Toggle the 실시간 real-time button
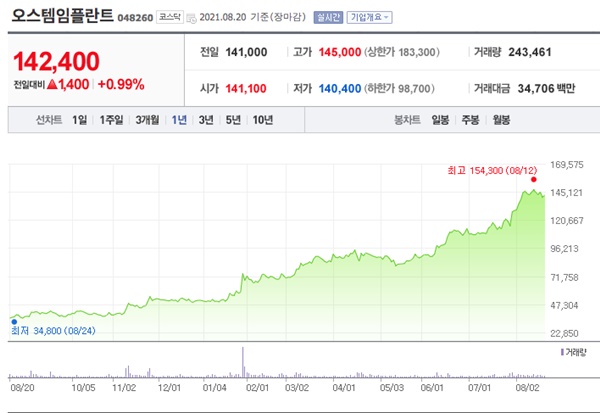 click(328, 17)
